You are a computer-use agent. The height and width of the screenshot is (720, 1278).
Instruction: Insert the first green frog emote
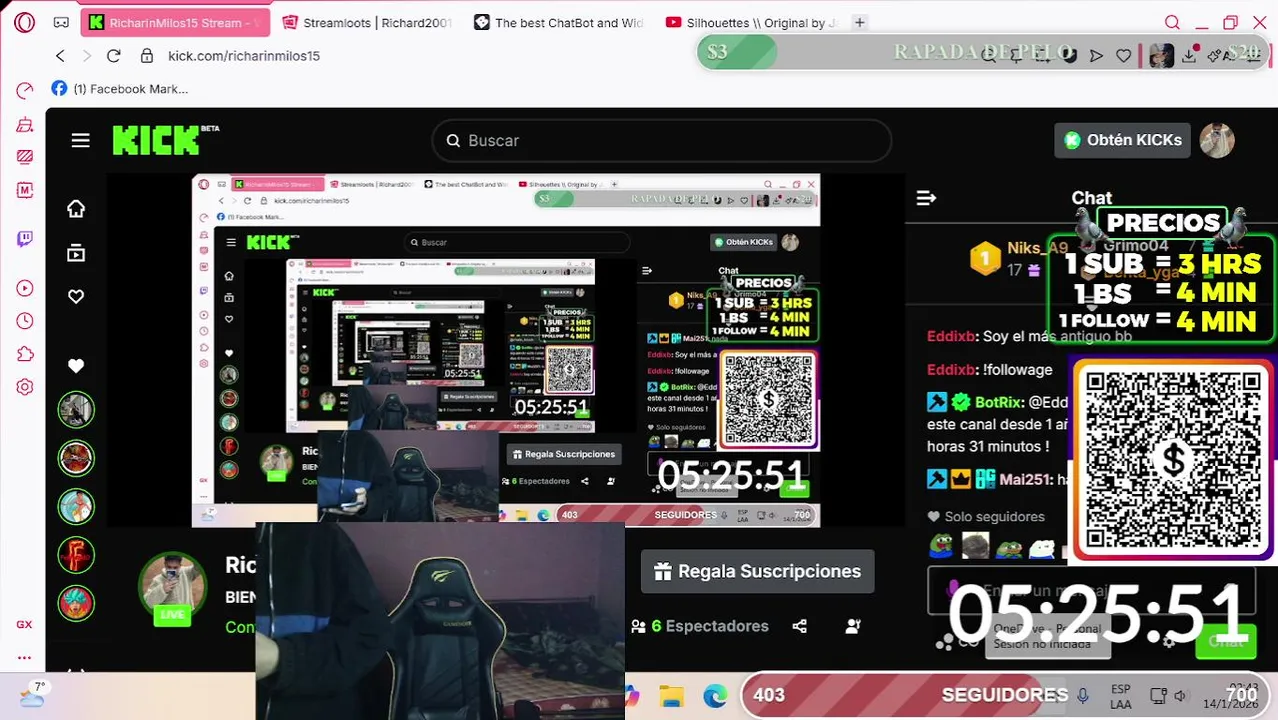[941, 545]
